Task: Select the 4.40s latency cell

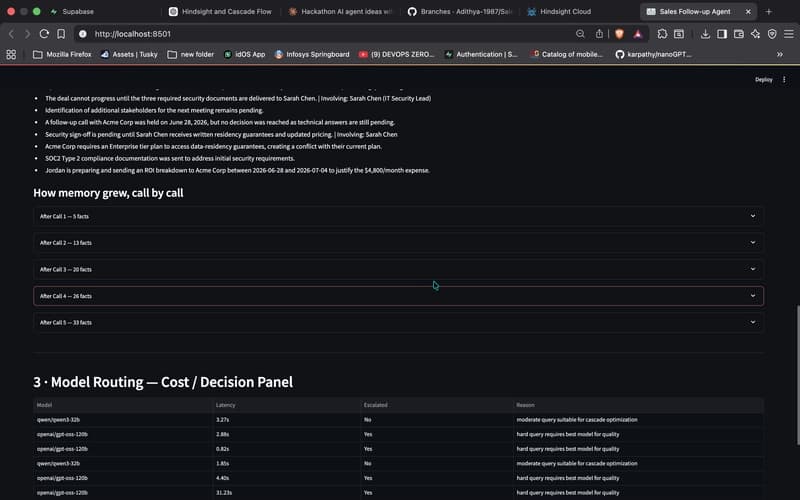Action: 287,478
